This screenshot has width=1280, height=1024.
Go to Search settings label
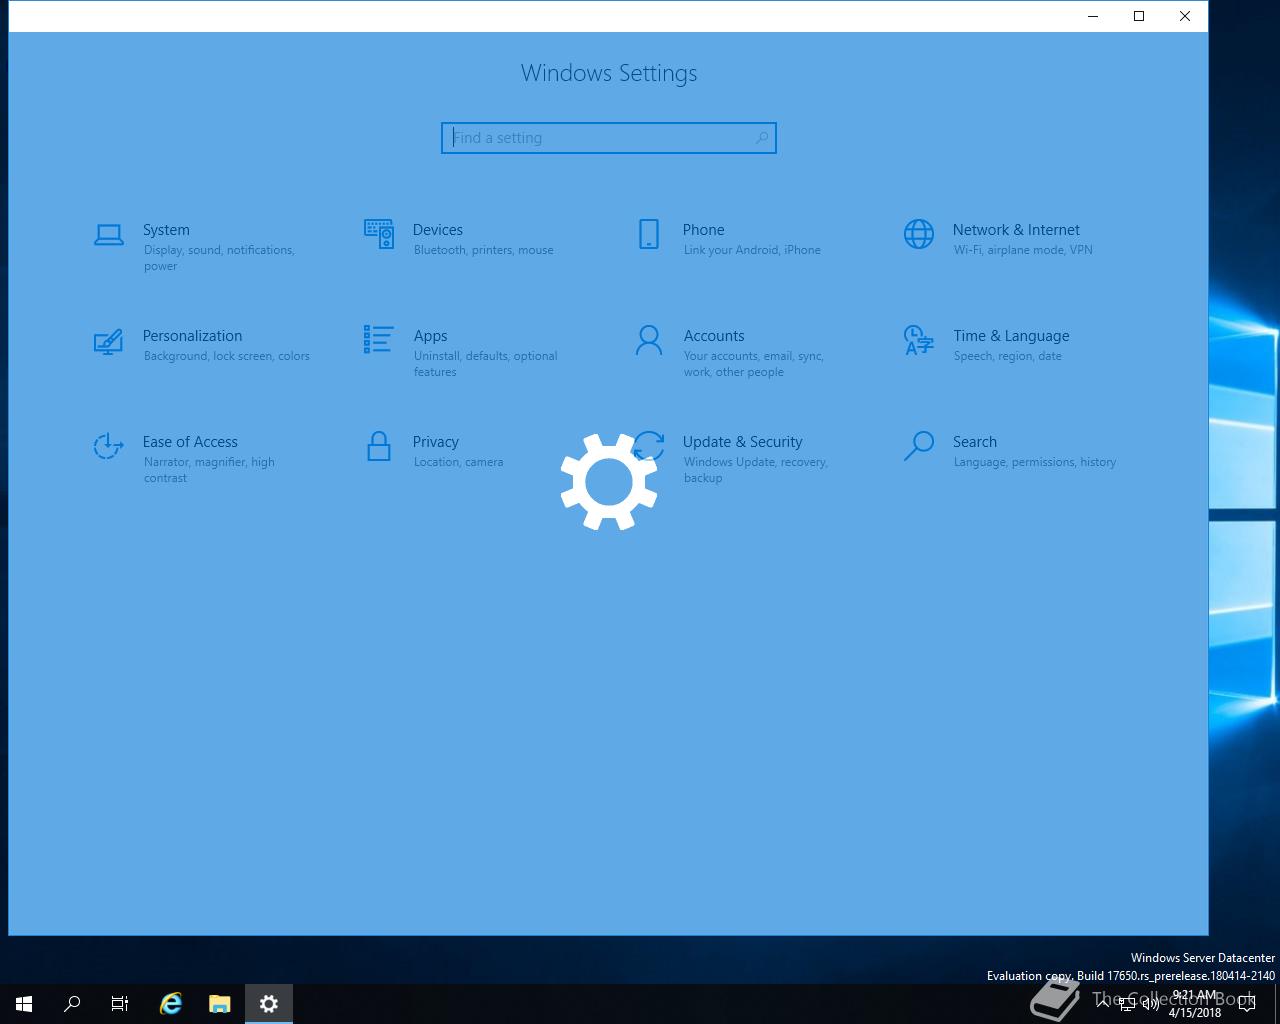point(975,442)
